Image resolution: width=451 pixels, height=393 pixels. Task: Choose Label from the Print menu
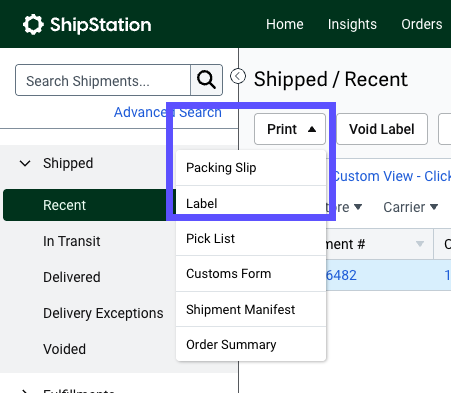point(251,203)
